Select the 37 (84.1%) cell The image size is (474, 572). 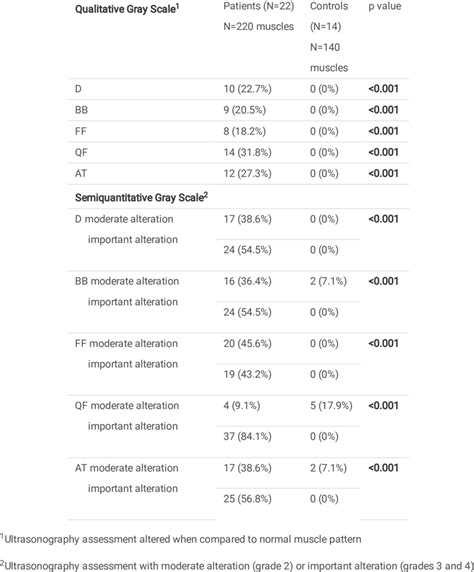(x=247, y=436)
